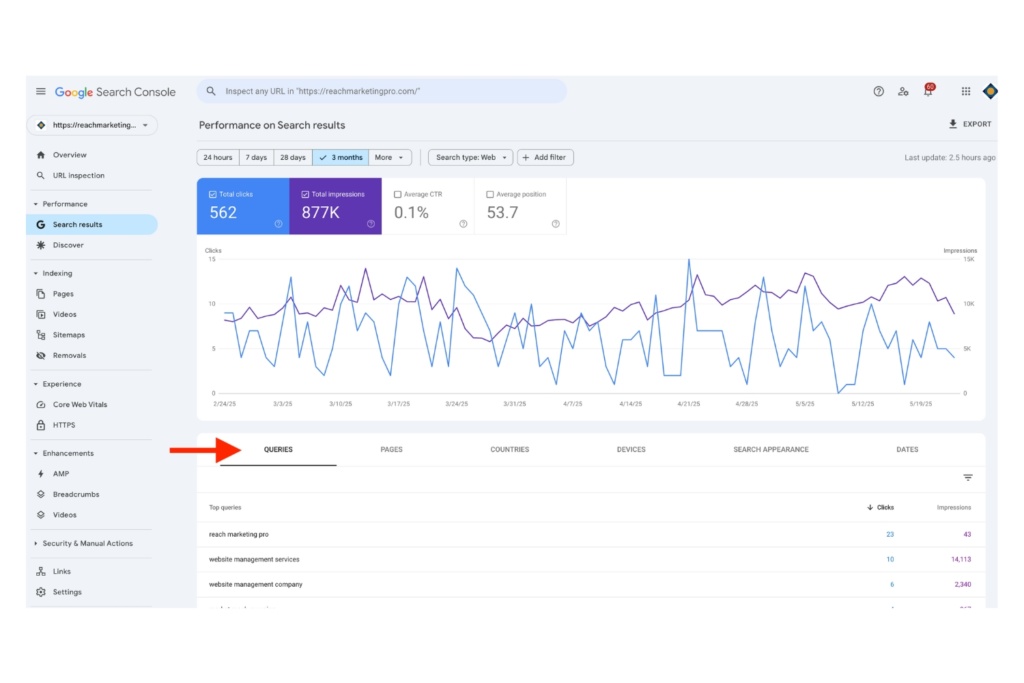Open Search results in sidebar
The width and height of the screenshot is (1024, 683).
click(91, 225)
